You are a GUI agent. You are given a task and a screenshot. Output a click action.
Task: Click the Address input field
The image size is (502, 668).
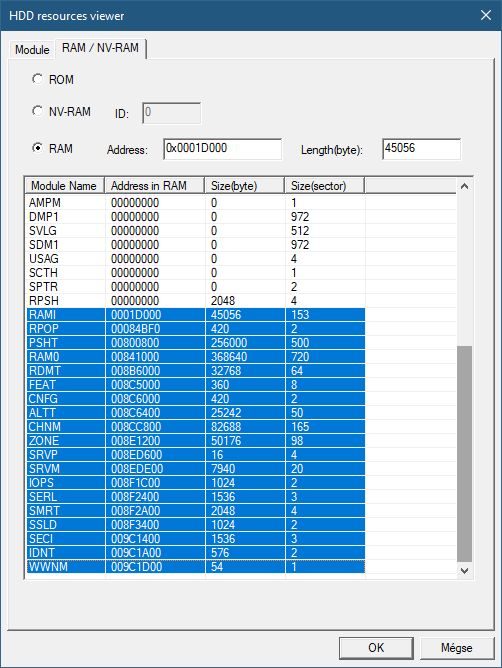point(222,149)
